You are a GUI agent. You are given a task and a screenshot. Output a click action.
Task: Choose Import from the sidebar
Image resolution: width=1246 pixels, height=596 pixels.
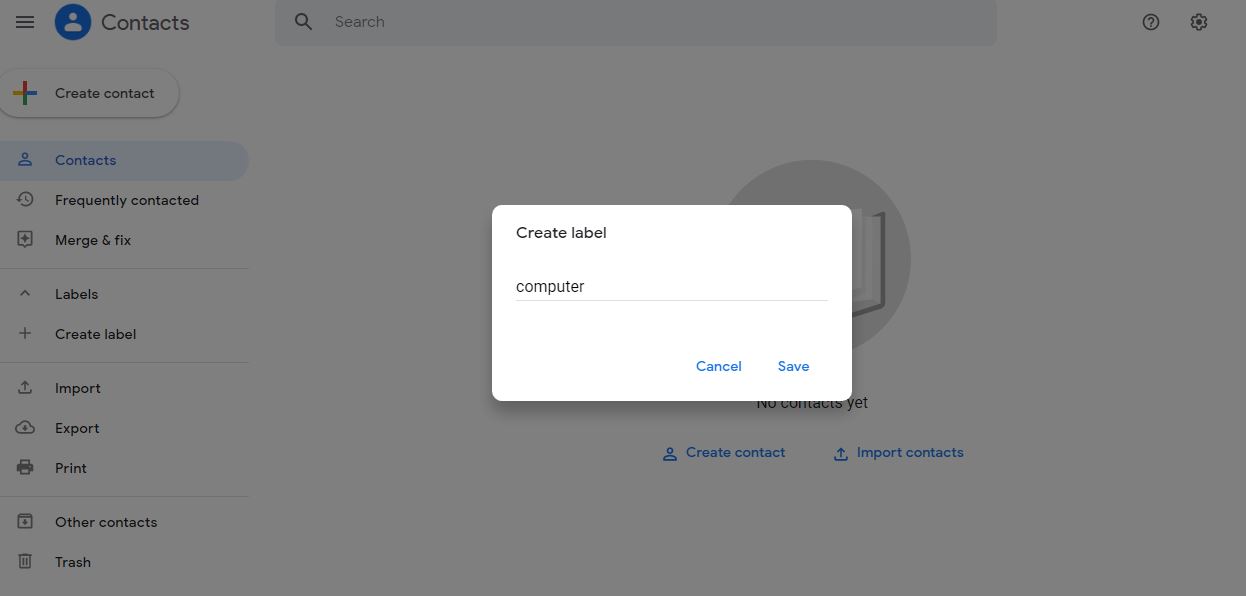point(124,388)
